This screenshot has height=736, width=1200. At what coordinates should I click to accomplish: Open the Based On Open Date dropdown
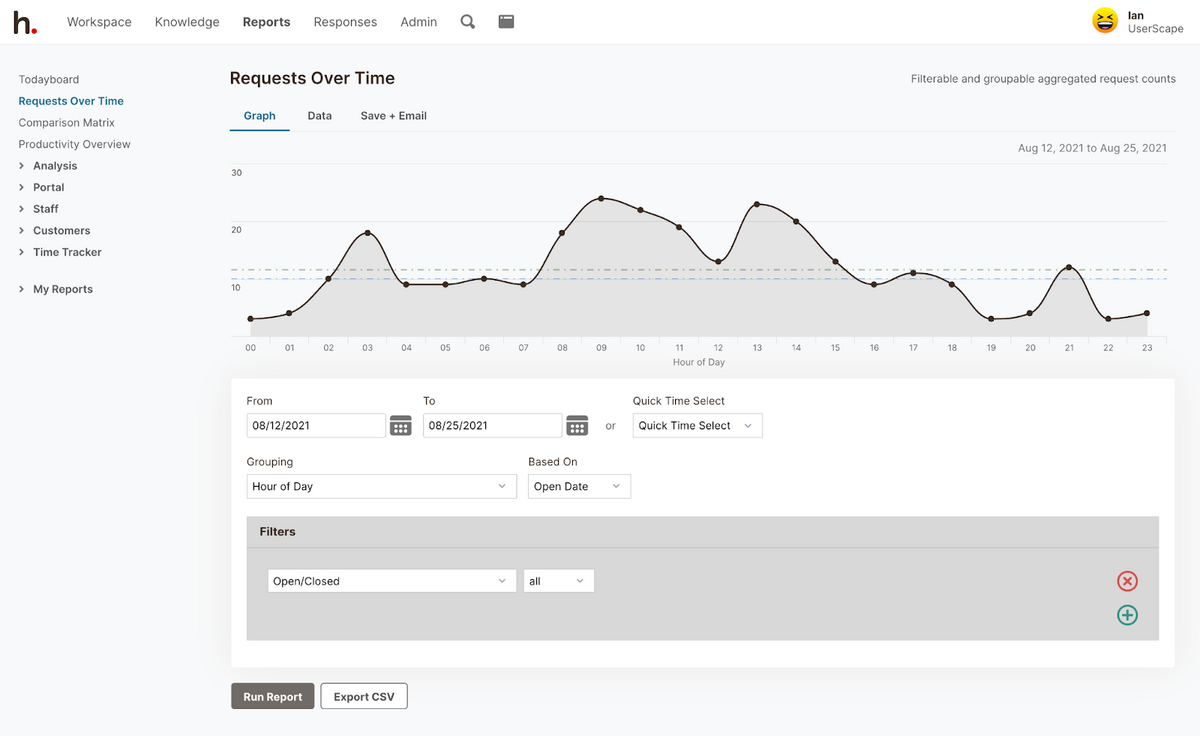(579, 486)
